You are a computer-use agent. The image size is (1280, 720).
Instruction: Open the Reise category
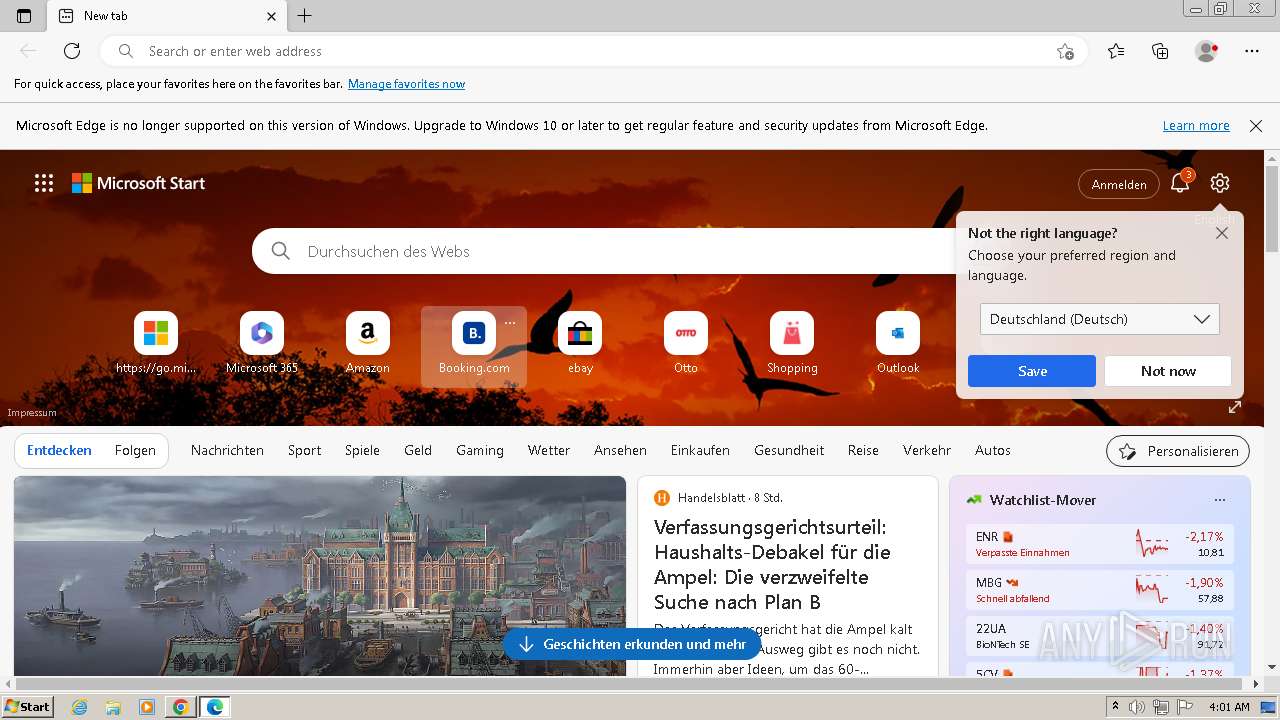click(x=863, y=451)
